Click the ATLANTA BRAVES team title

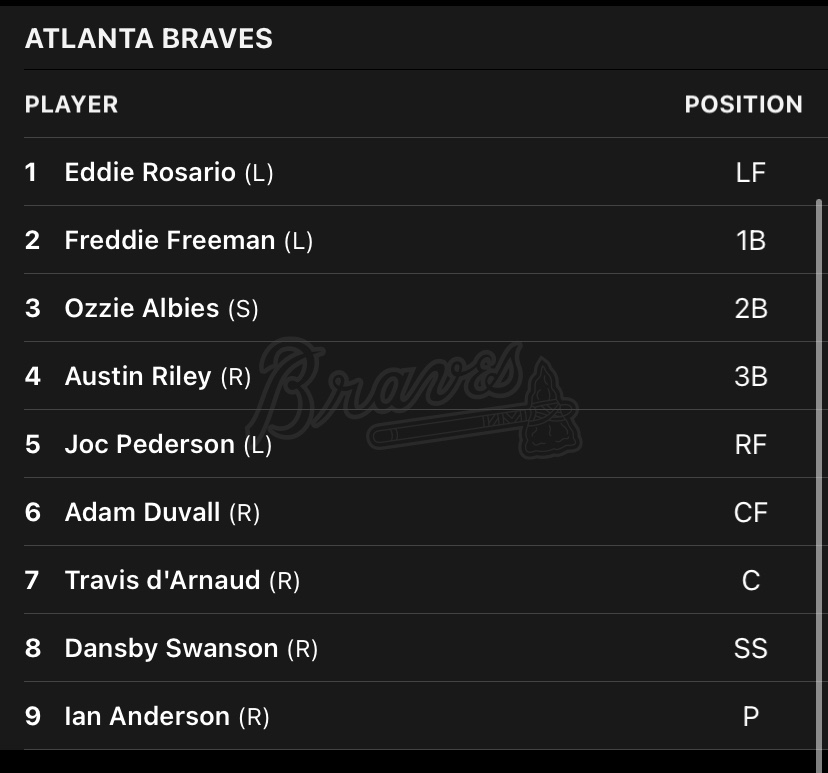pyautogui.click(x=148, y=38)
